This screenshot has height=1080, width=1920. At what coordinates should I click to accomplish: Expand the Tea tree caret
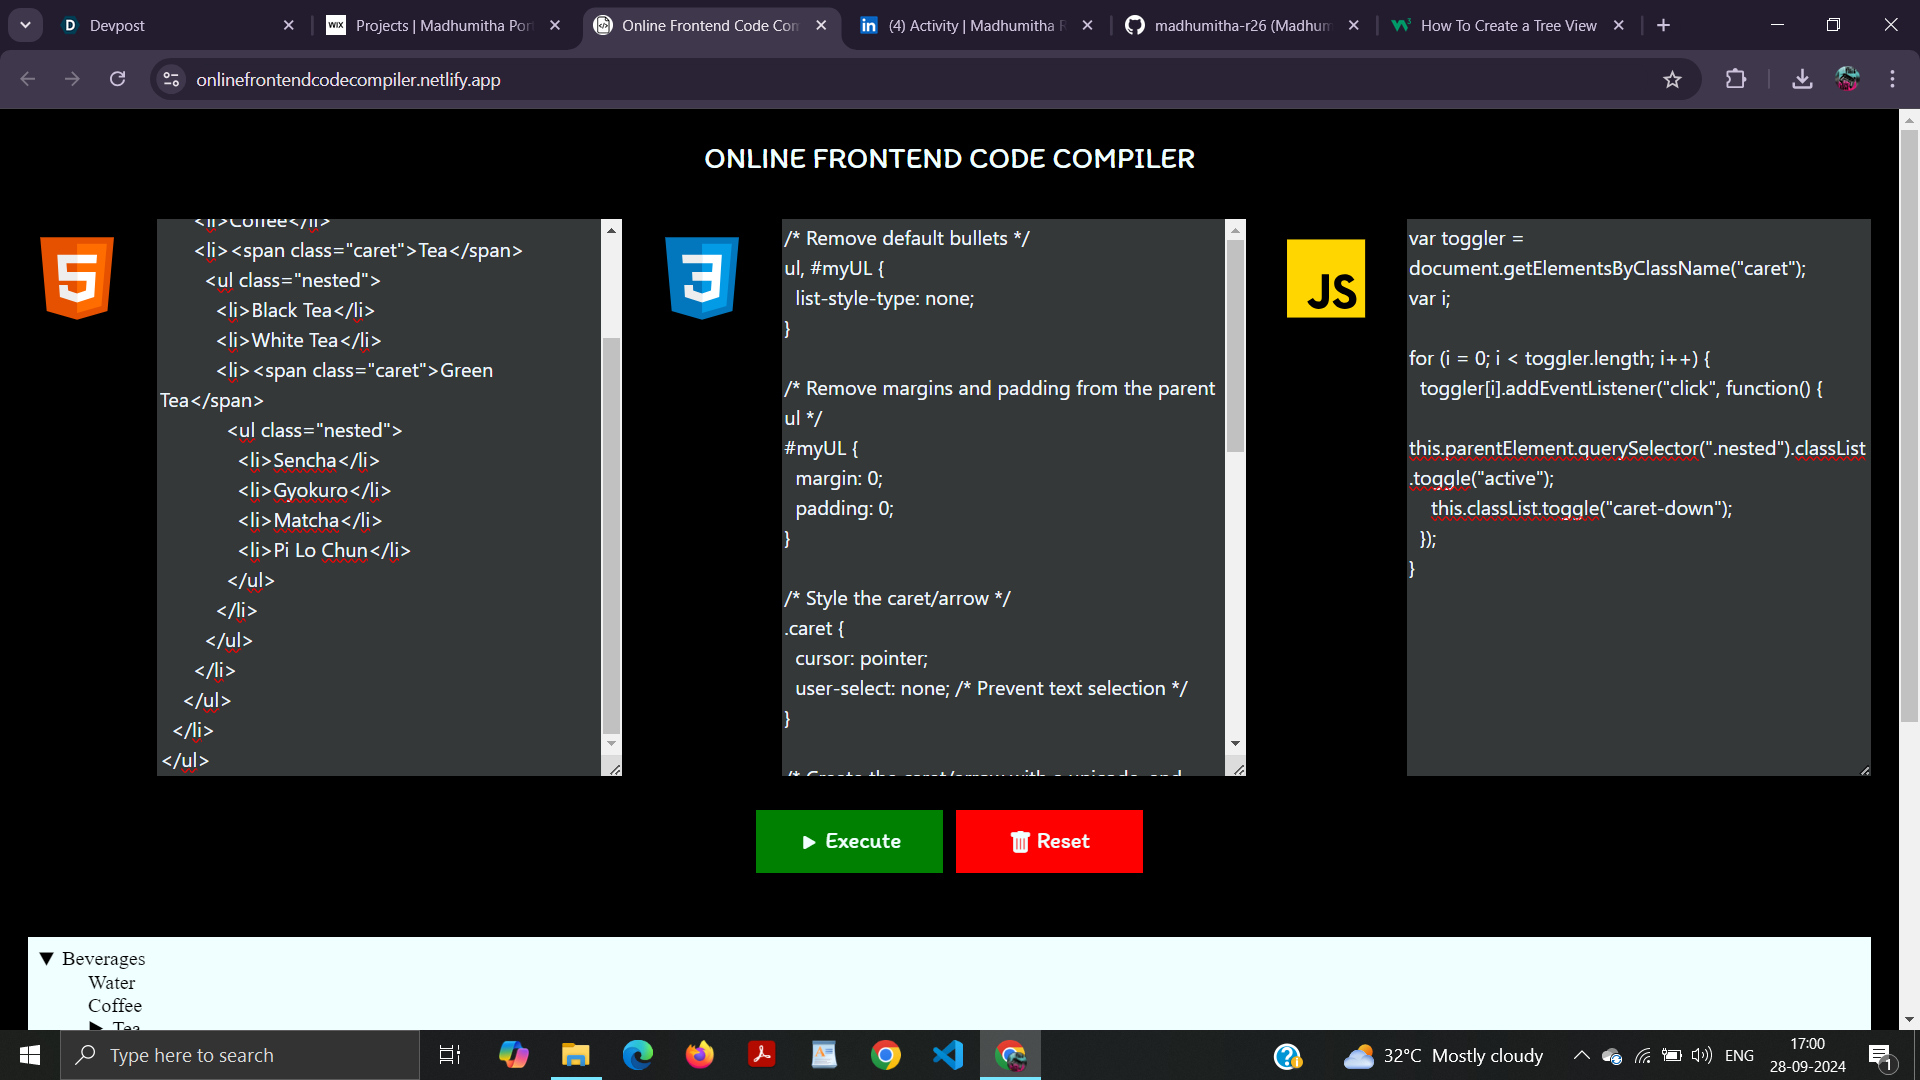point(96,1026)
